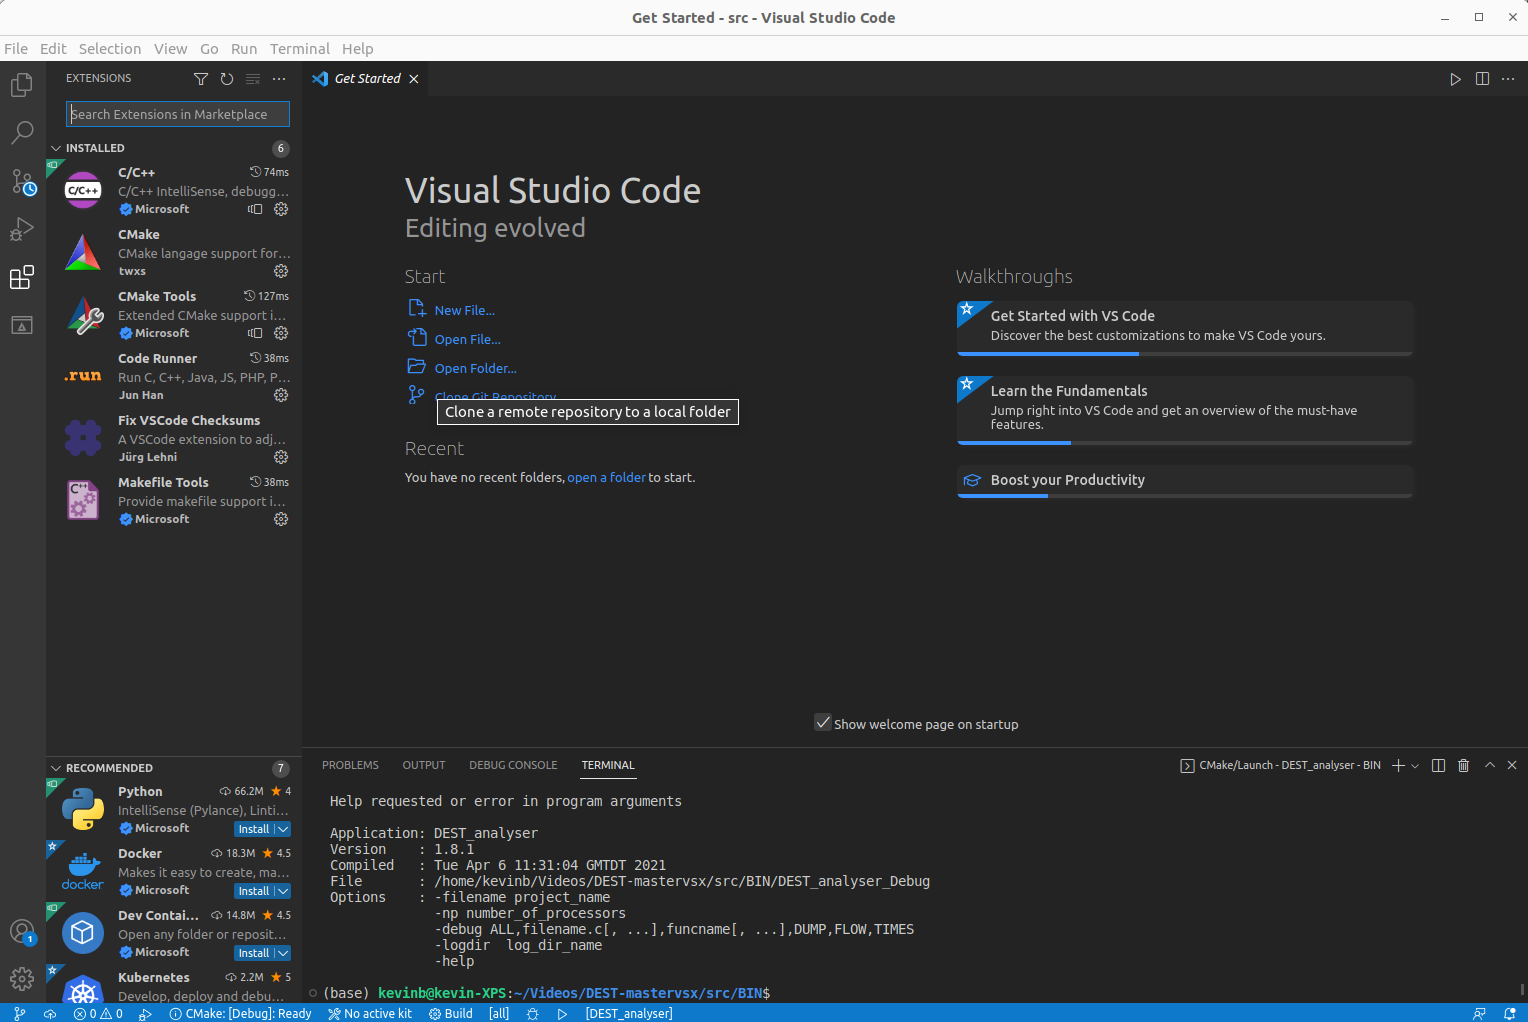Open the Explorer view in activity bar

click(x=22, y=85)
